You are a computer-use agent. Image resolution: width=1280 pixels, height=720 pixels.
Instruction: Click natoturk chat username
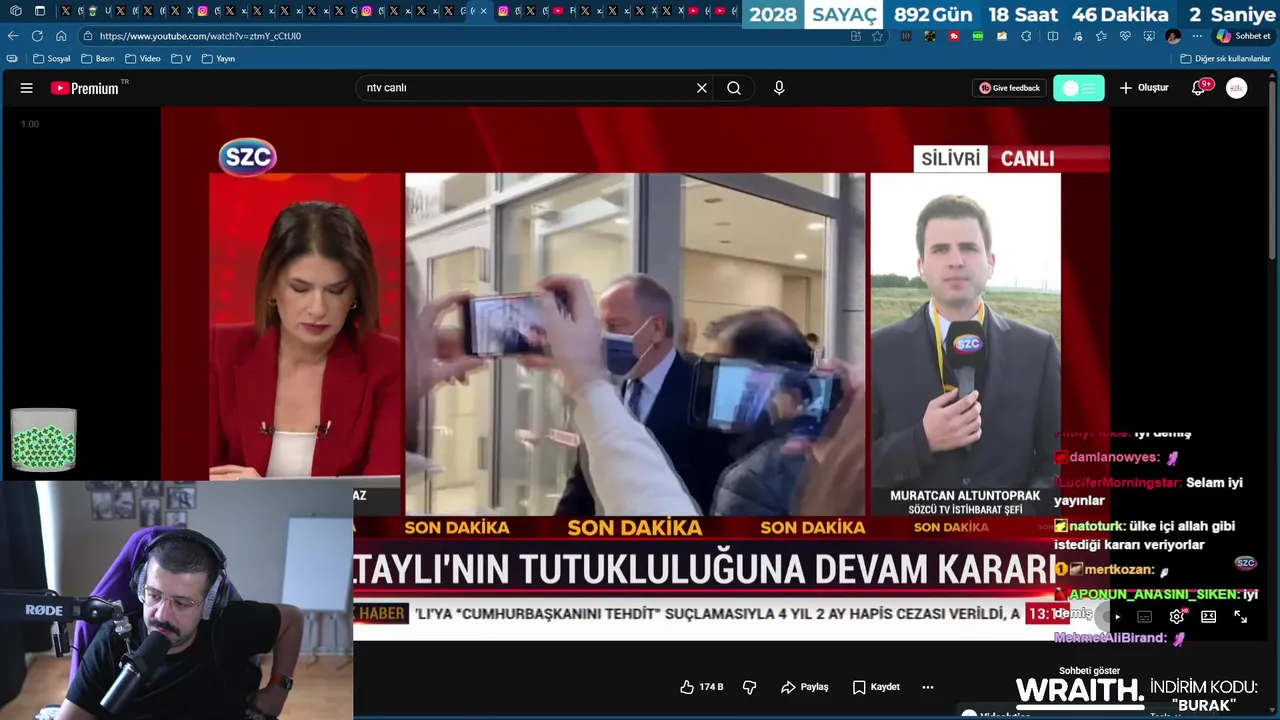(x=1097, y=526)
